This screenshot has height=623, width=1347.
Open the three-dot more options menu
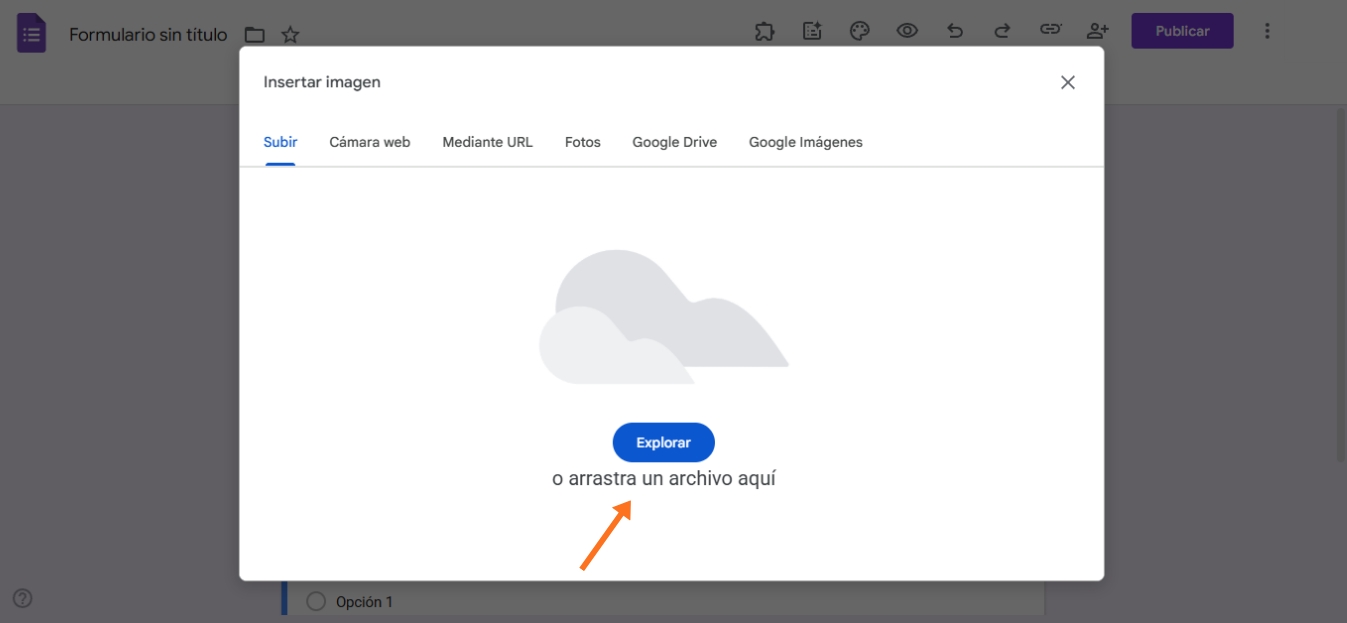[x=1267, y=31]
